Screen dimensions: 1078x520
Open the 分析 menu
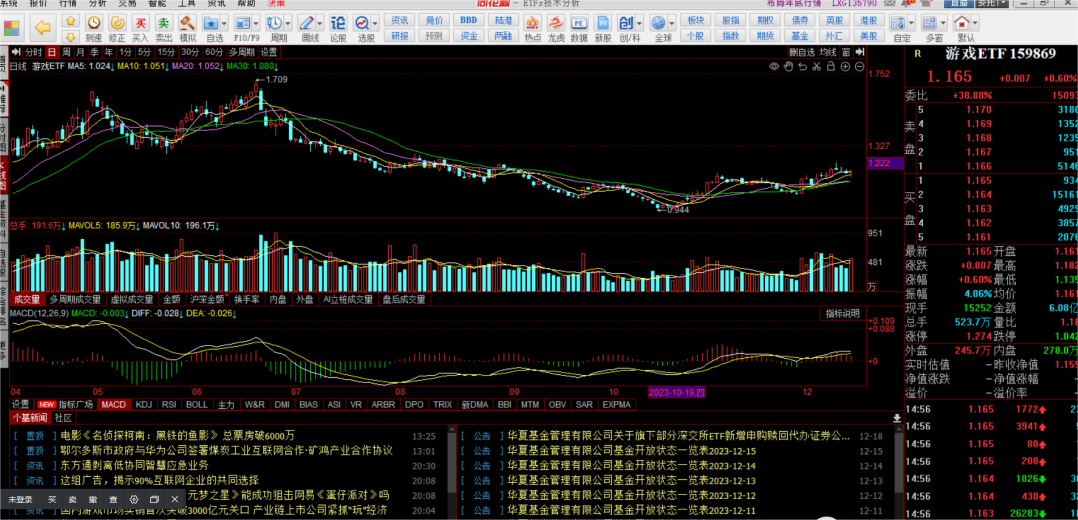[98, 3]
